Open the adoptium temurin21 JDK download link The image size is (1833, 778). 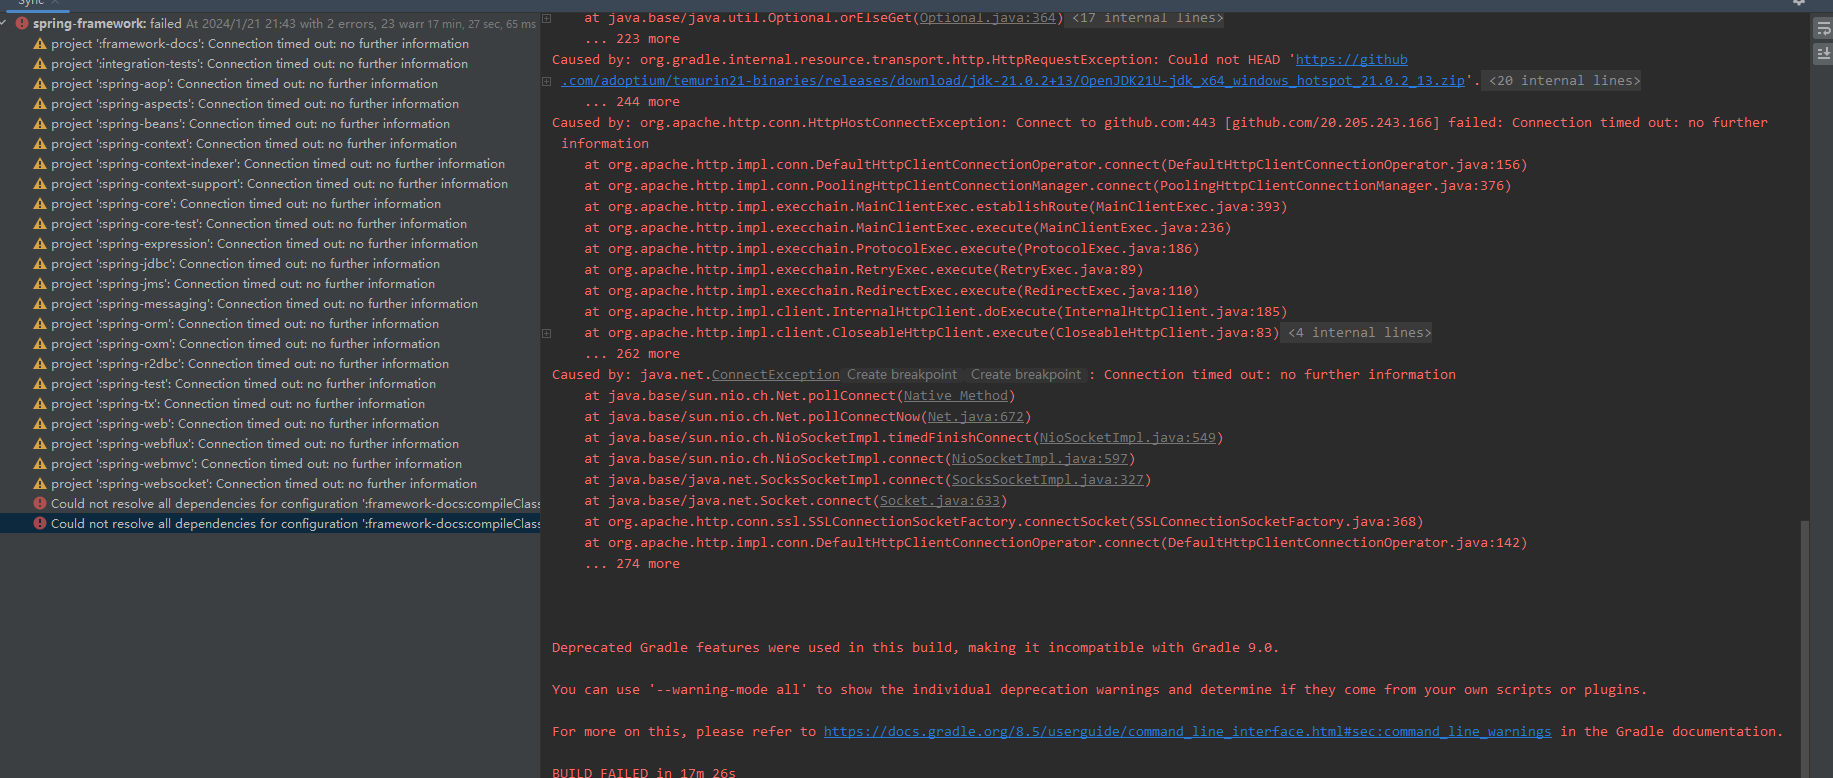tap(1012, 81)
